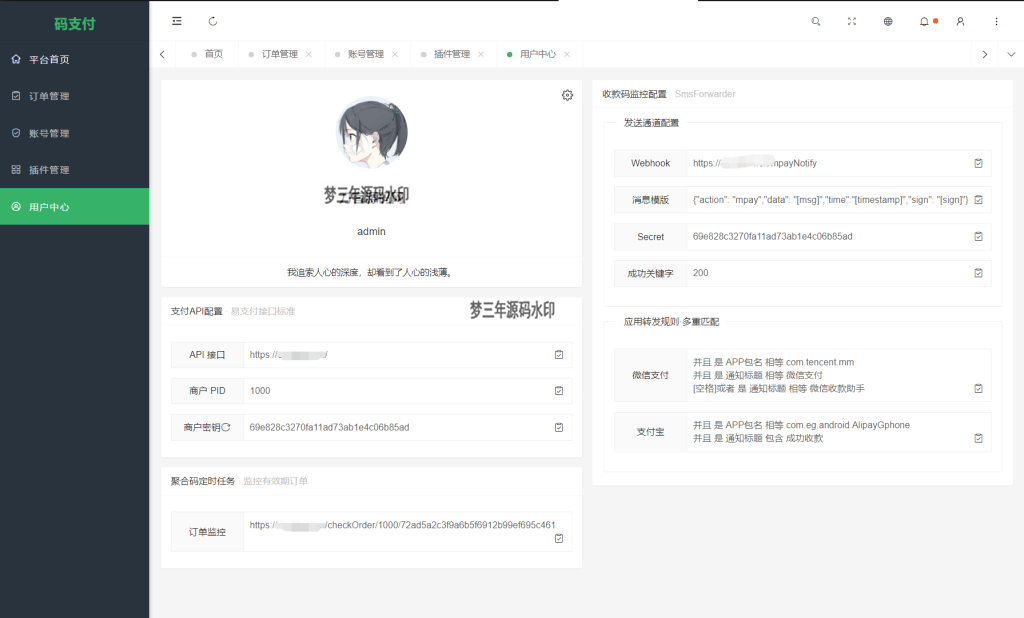Copy the 微信支付 forwarding rules

(978, 389)
